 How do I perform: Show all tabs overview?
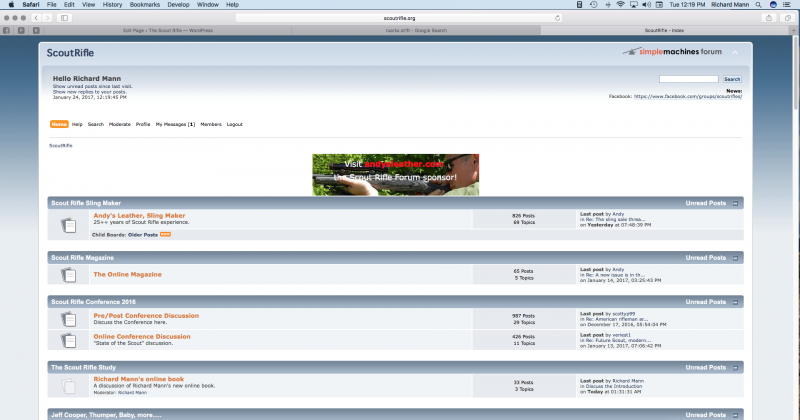click(788, 18)
